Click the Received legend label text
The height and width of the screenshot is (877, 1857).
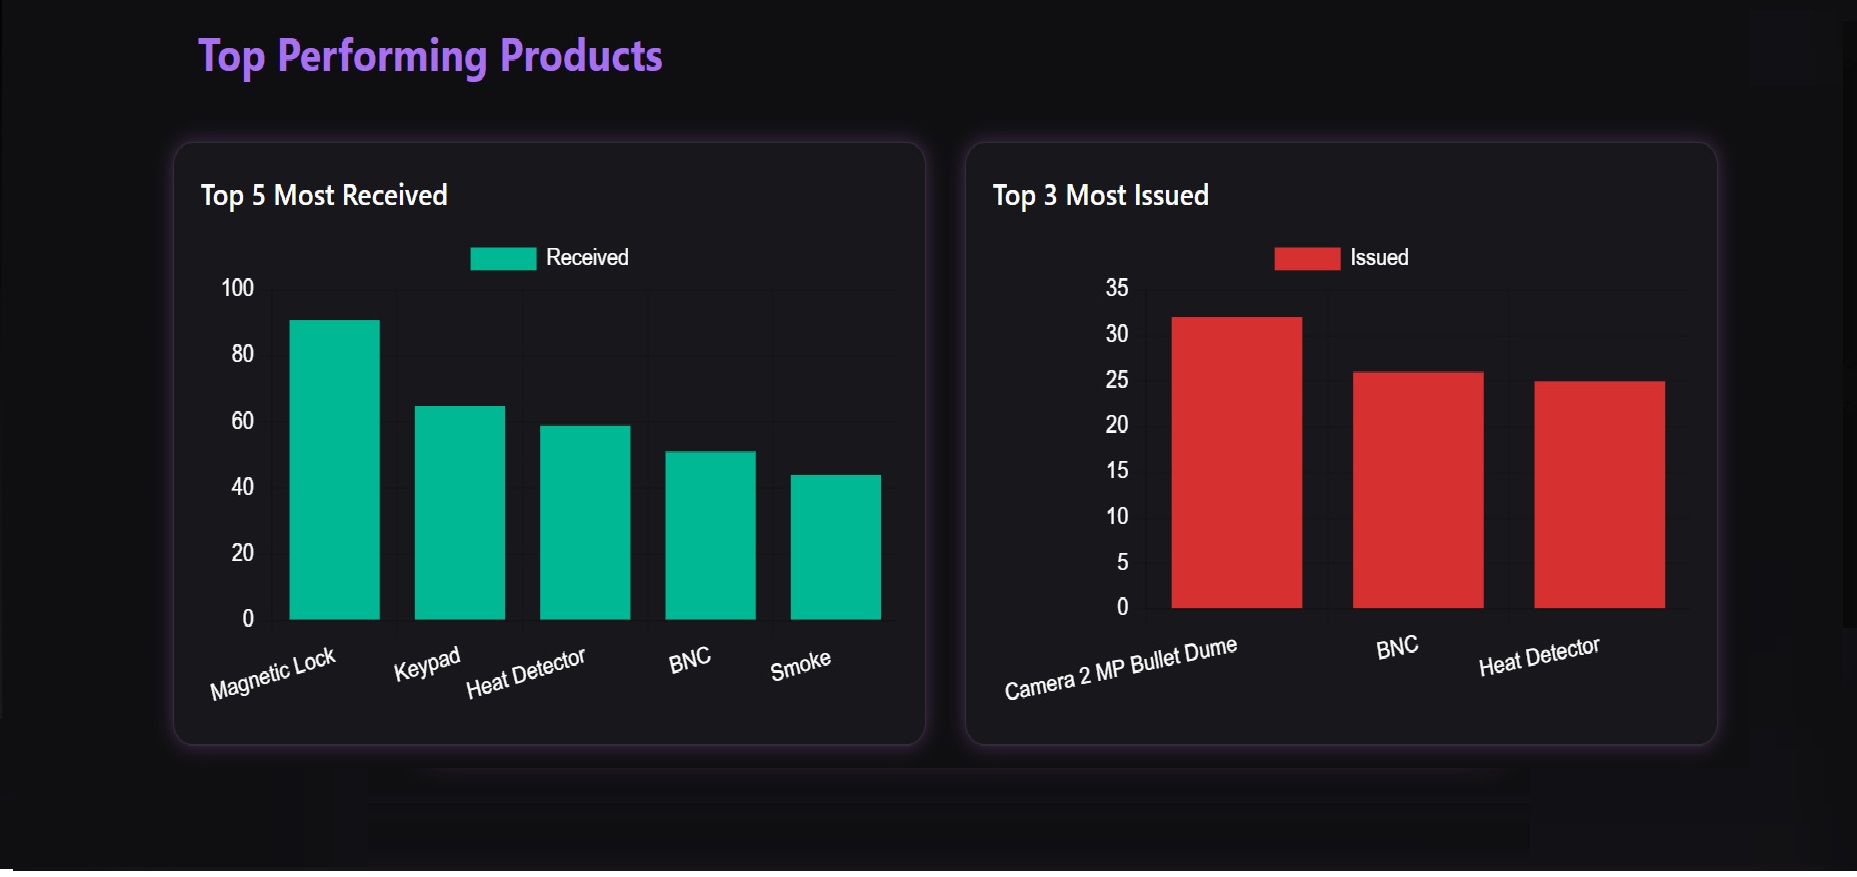(x=587, y=258)
